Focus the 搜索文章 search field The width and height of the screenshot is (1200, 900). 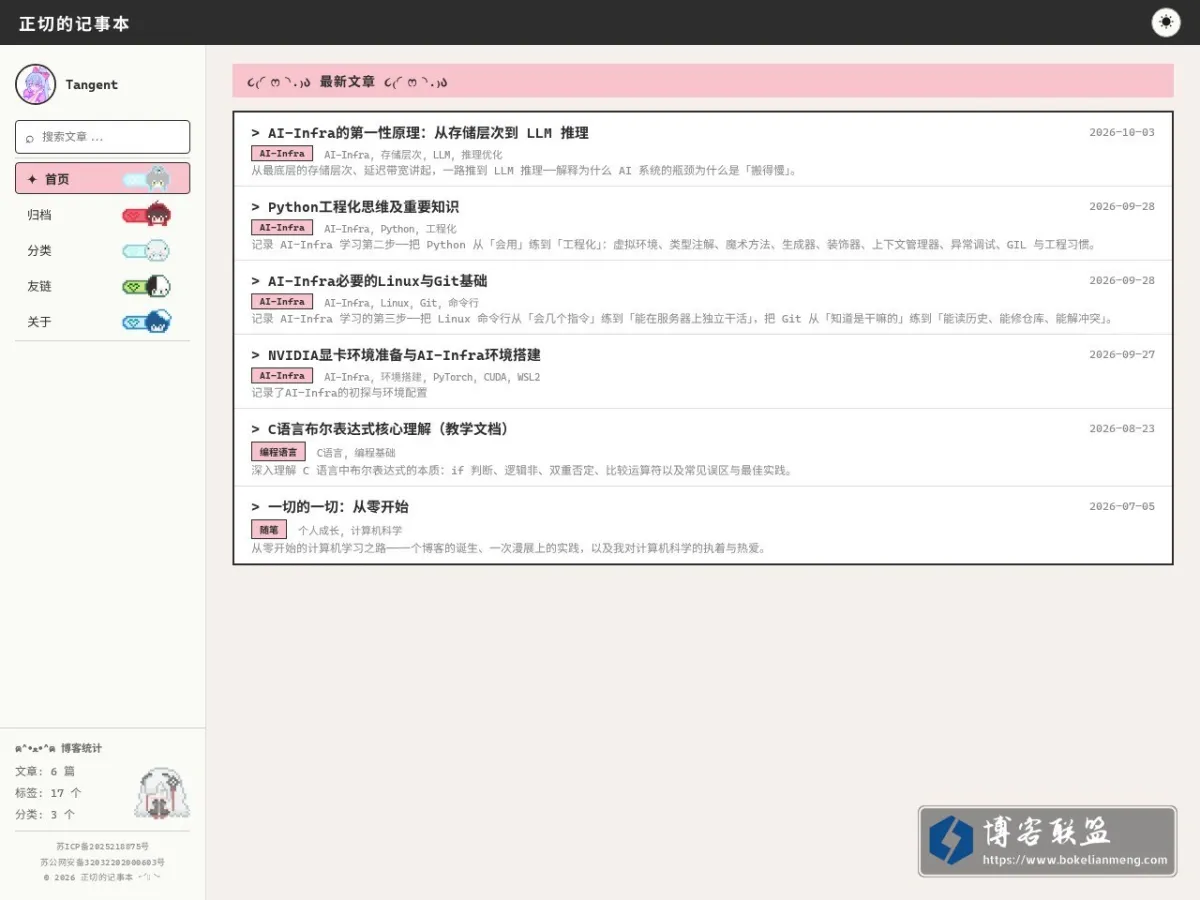coord(102,137)
